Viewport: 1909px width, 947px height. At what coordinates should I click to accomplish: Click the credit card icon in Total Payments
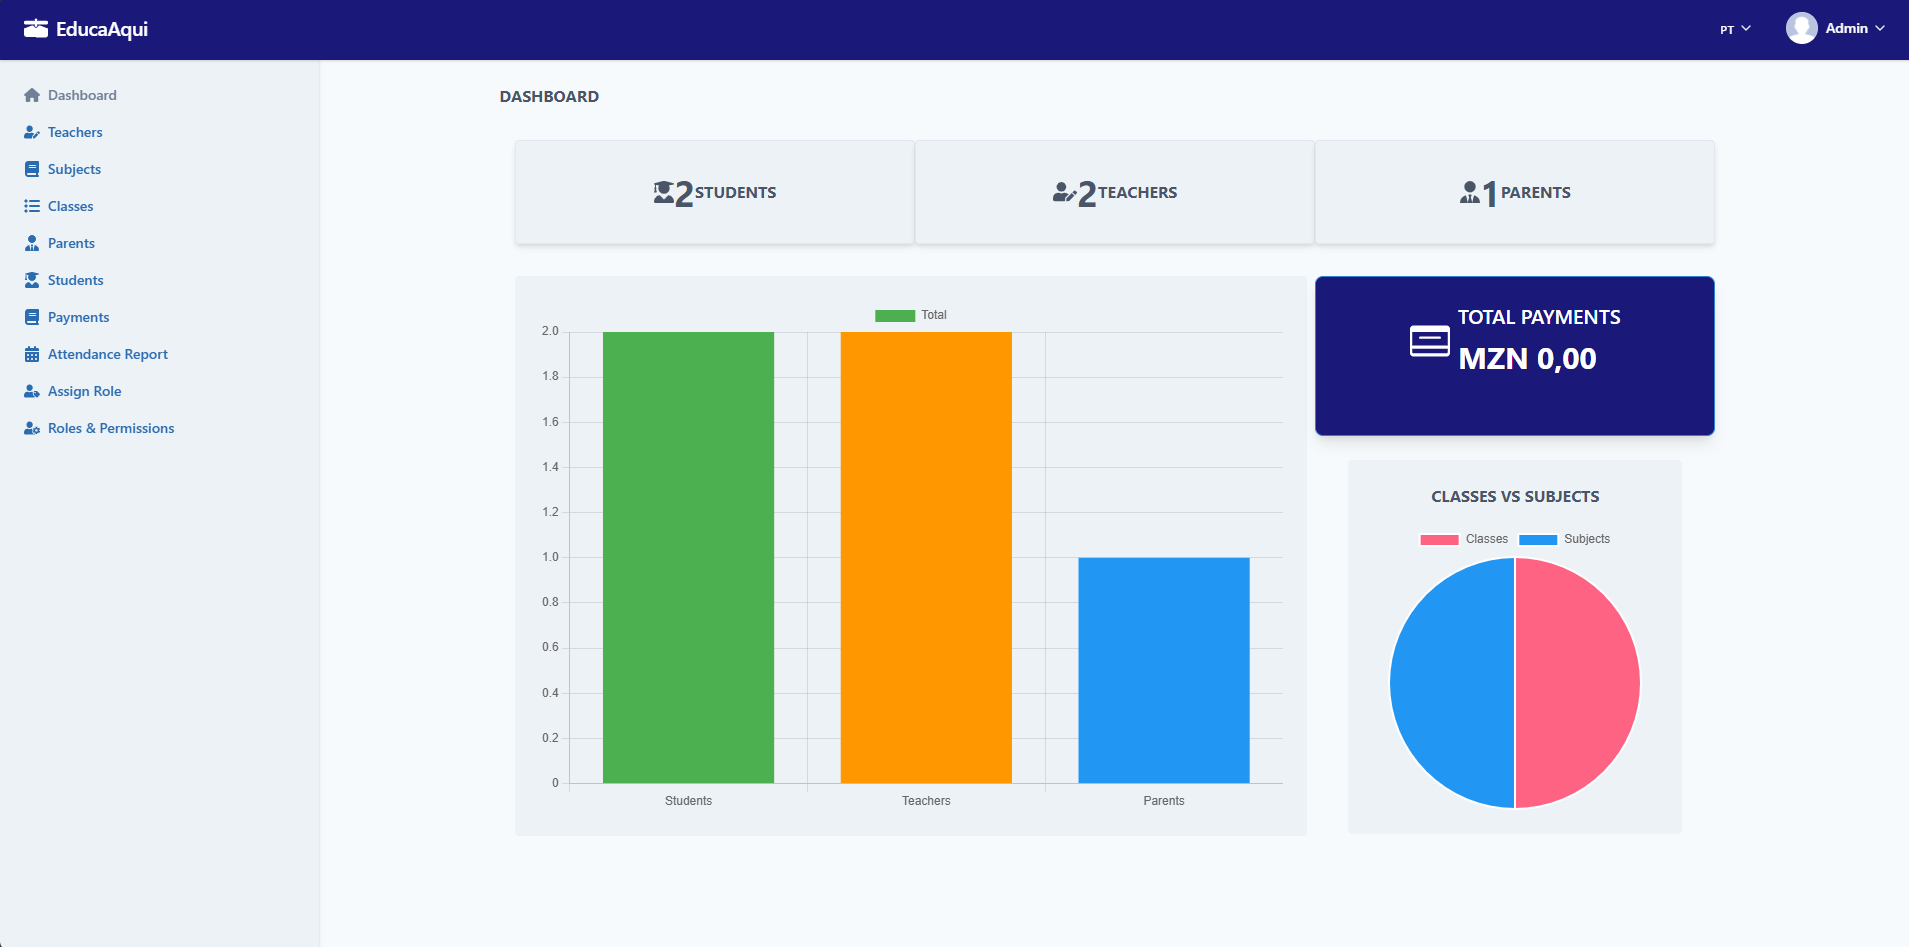[x=1430, y=341]
